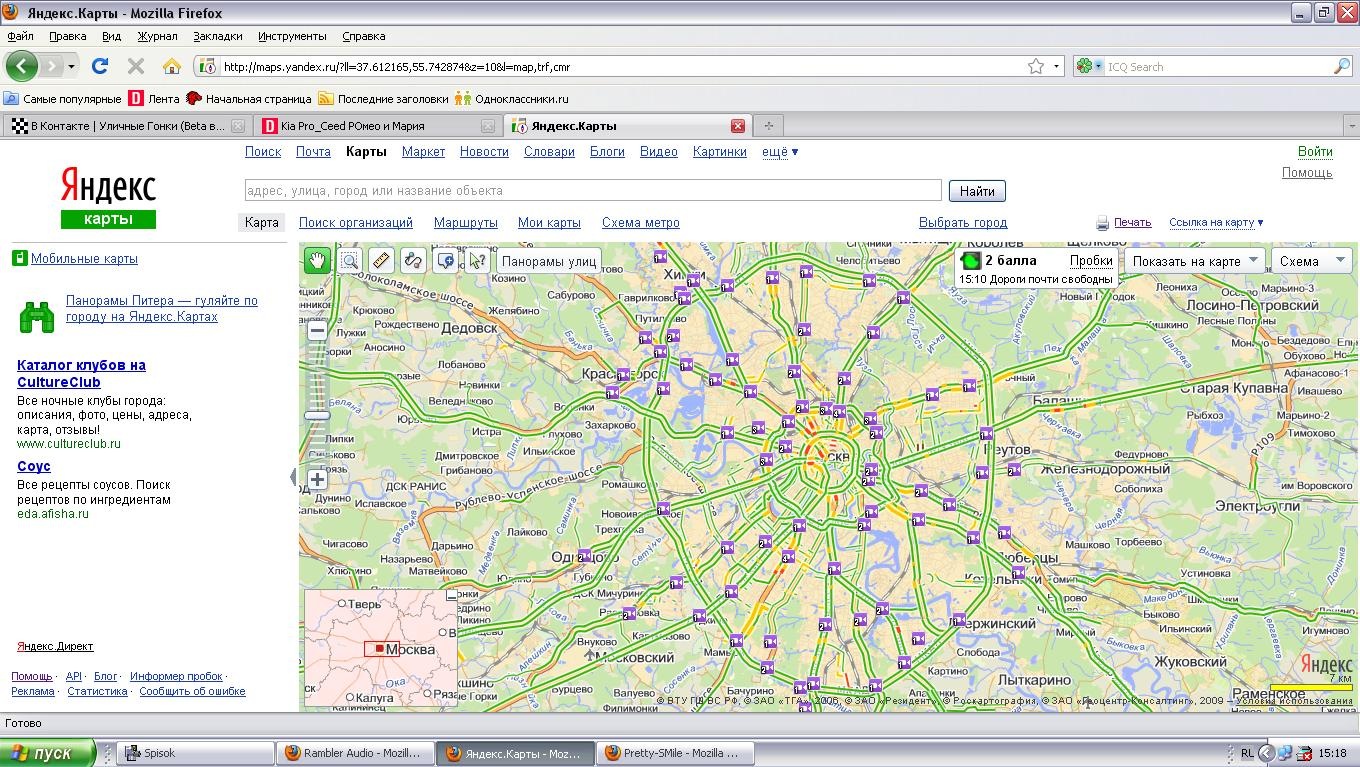Image resolution: width=1360 pixels, height=767 pixels.
Task: Open the Маршруты tab
Action: tap(466, 223)
